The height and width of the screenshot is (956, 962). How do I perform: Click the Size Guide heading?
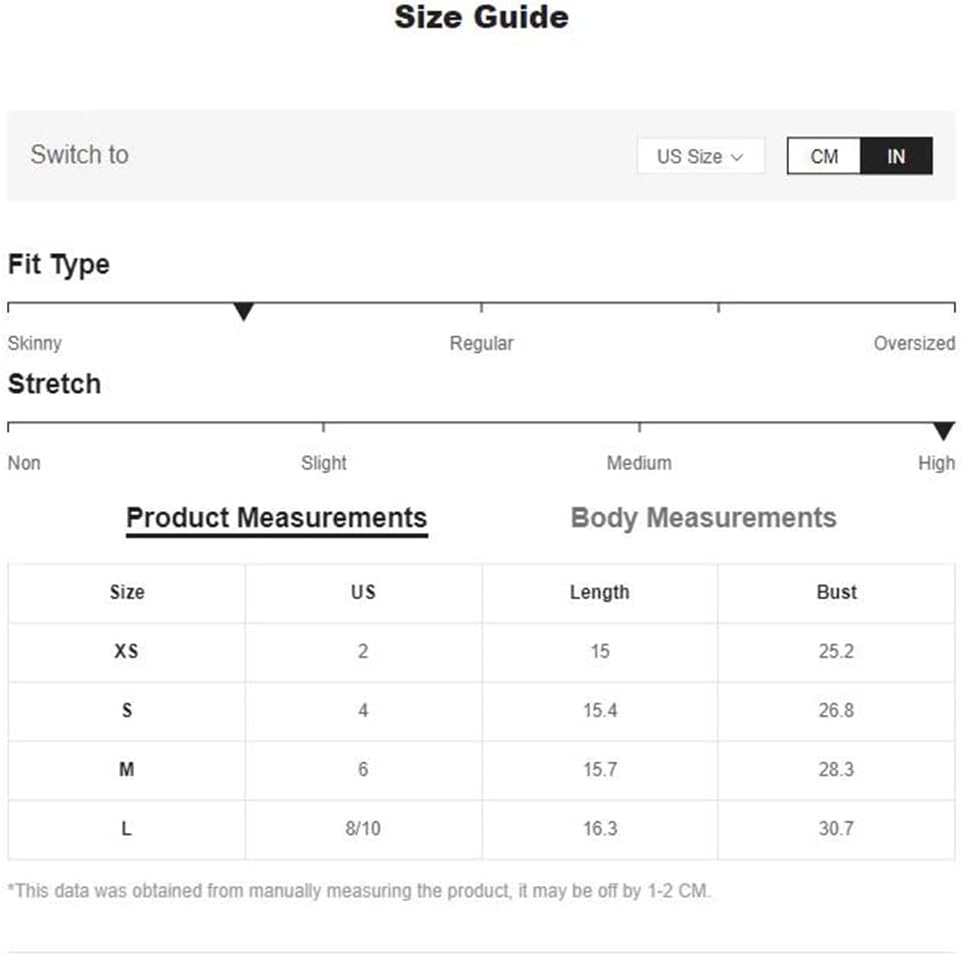click(481, 17)
